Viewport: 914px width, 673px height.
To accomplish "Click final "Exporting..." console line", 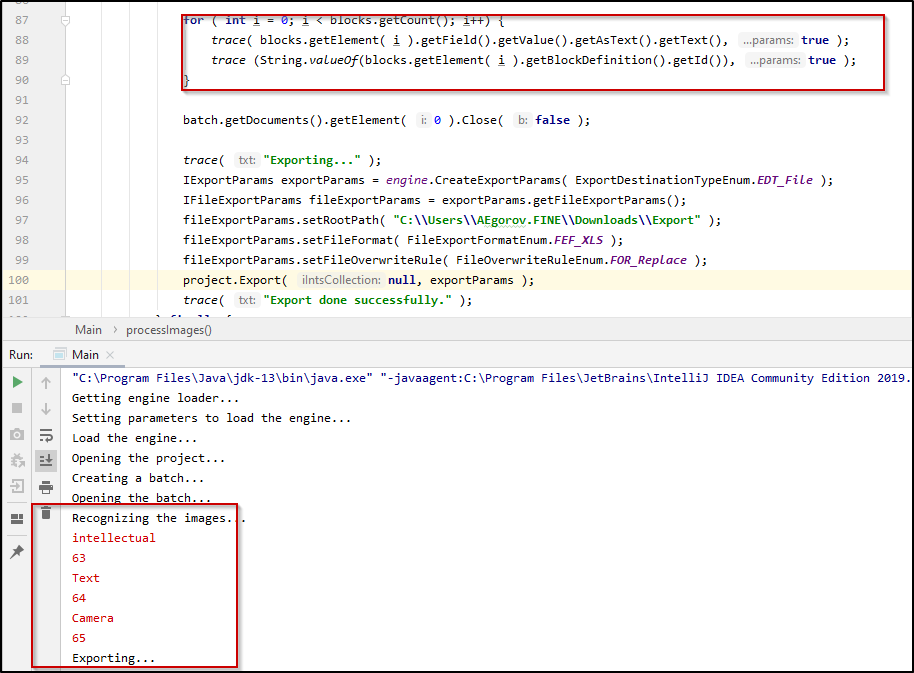I will pos(114,658).
